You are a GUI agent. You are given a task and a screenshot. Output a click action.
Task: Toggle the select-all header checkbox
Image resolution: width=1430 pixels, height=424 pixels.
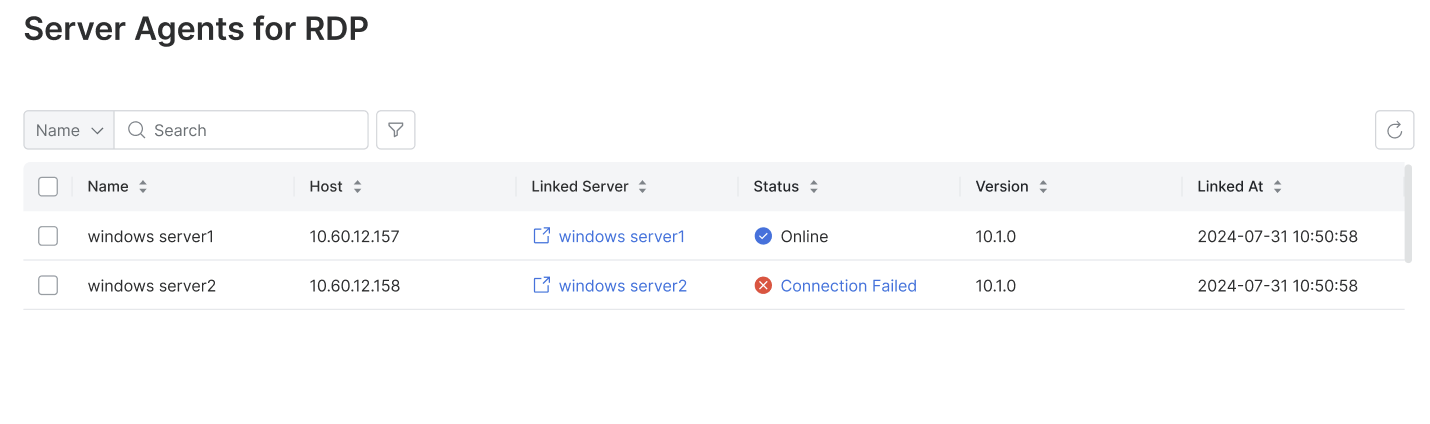[48, 187]
